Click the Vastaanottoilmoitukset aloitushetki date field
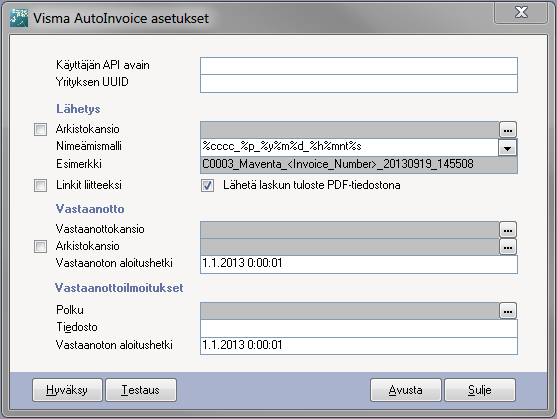 359,346
